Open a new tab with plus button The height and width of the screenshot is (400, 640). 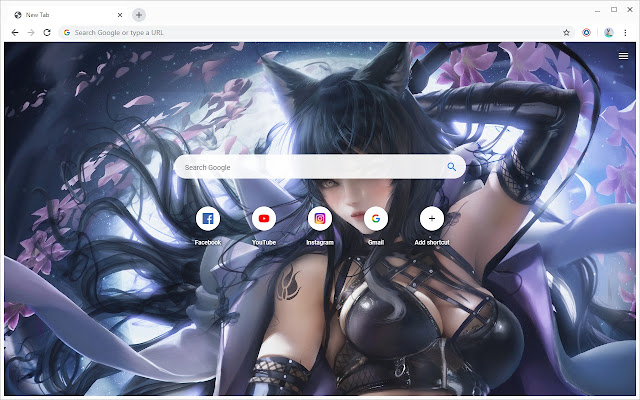[139, 15]
